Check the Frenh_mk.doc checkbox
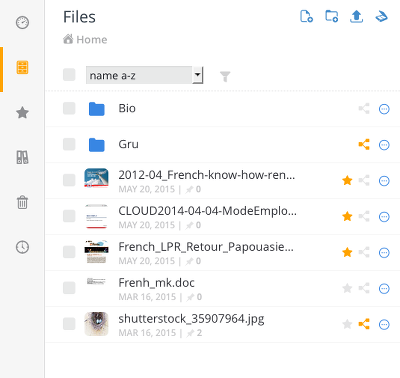 pos(69,288)
